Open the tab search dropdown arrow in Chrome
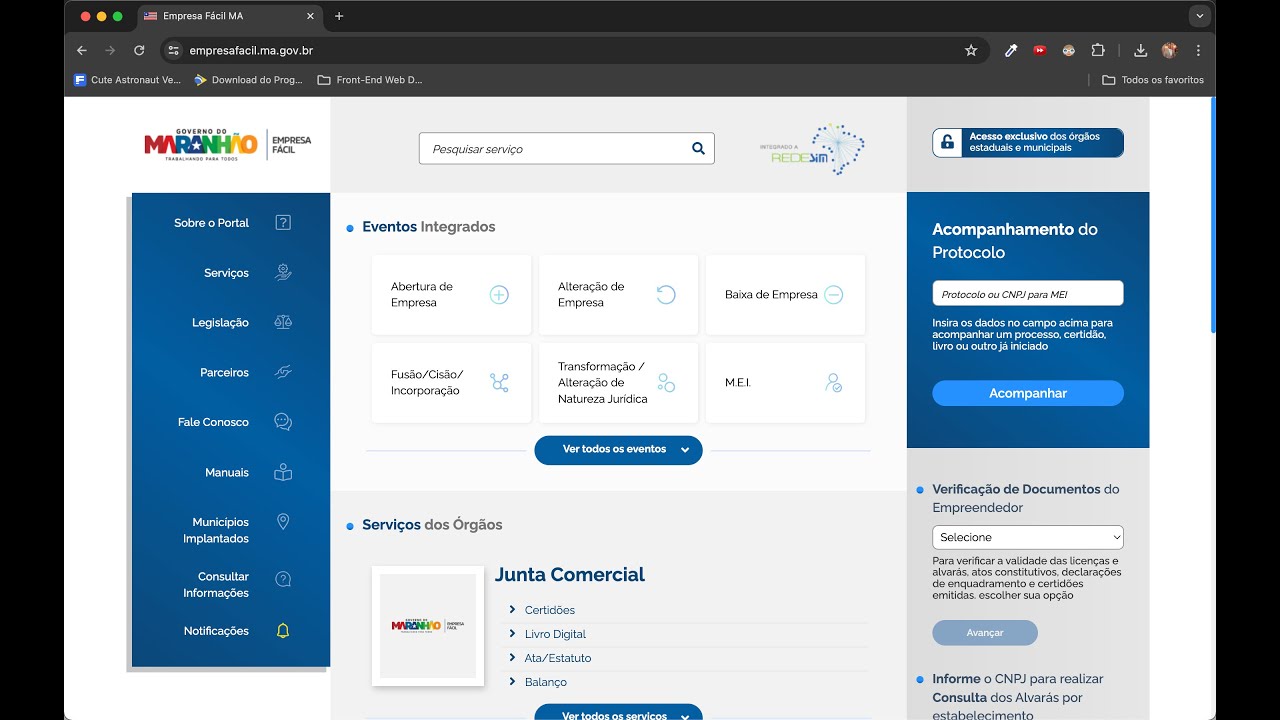 [x=1200, y=16]
